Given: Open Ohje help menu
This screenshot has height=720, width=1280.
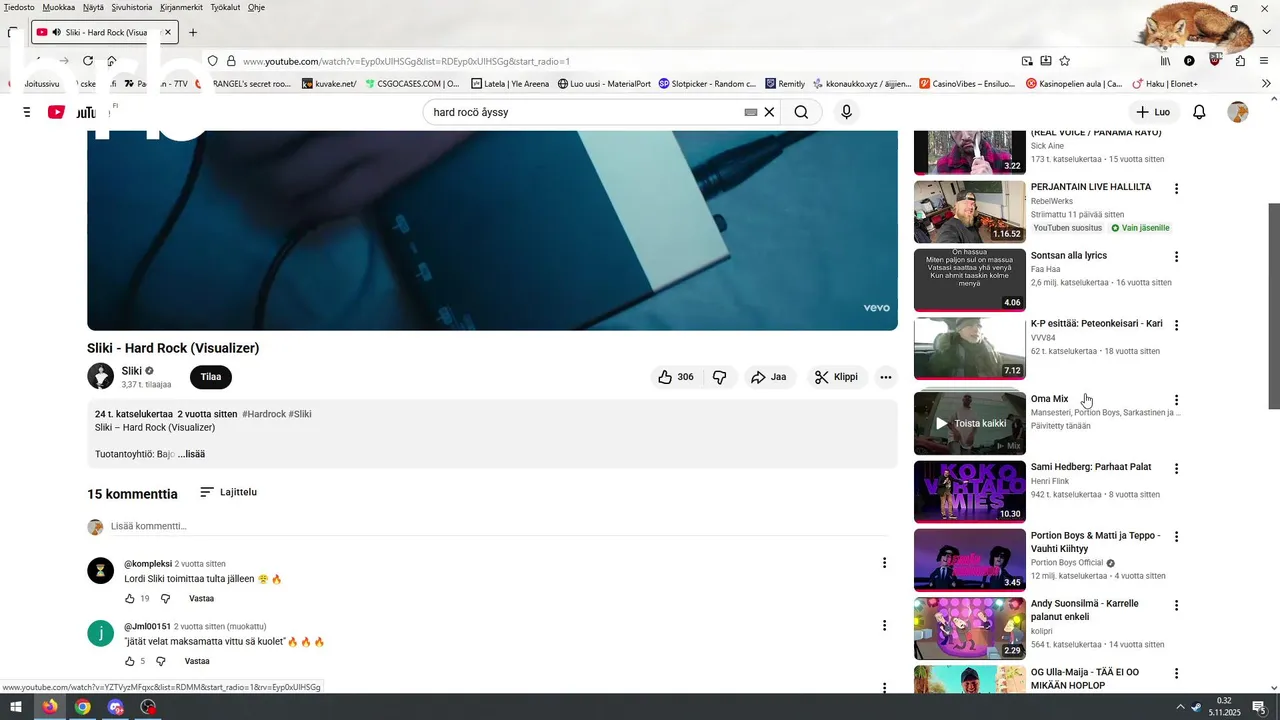Looking at the screenshot, I should click(256, 7).
